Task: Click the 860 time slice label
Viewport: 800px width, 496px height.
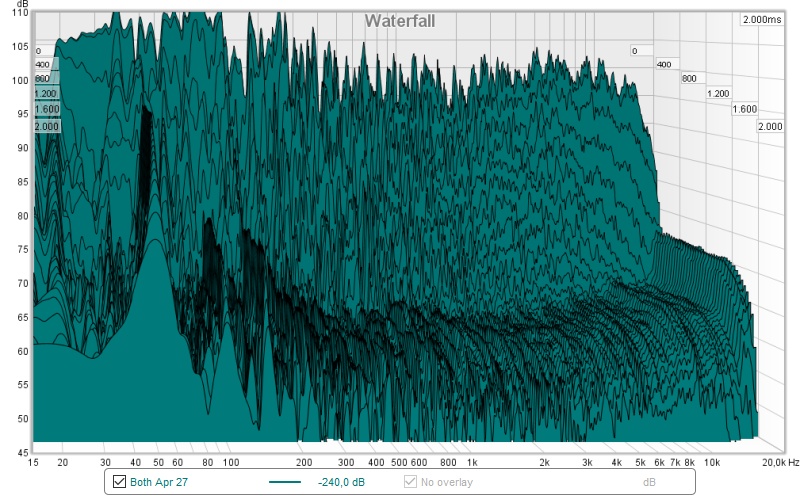Action: [x=42, y=78]
